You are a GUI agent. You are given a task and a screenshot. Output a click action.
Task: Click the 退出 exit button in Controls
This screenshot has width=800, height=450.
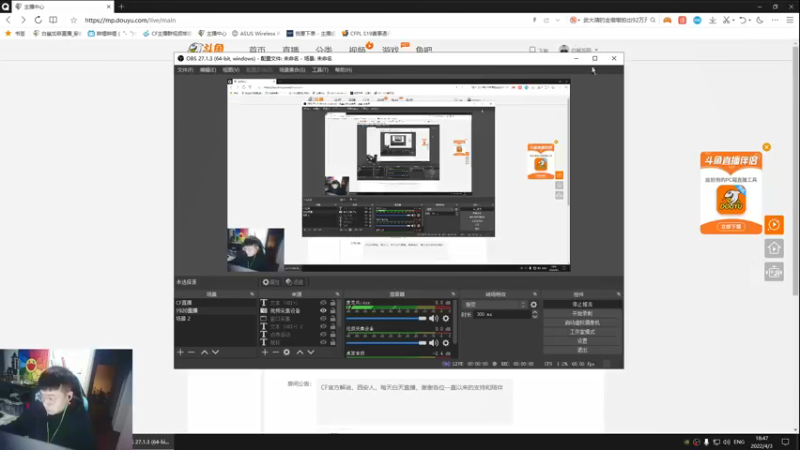point(582,350)
